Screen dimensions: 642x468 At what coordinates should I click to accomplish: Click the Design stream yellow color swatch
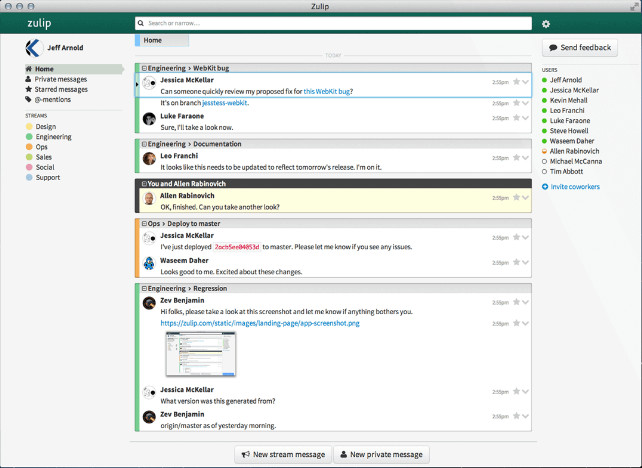pyautogui.click(x=29, y=127)
